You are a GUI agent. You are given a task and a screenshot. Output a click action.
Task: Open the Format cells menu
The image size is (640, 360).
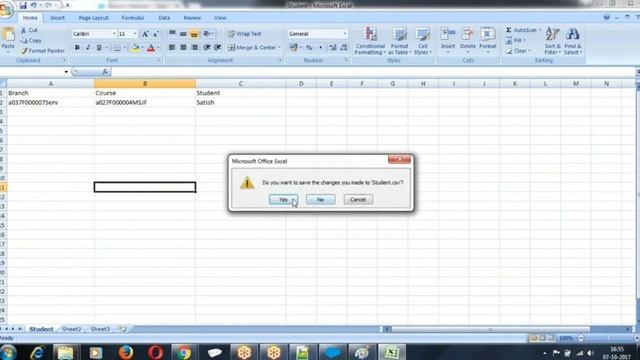(487, 40)
